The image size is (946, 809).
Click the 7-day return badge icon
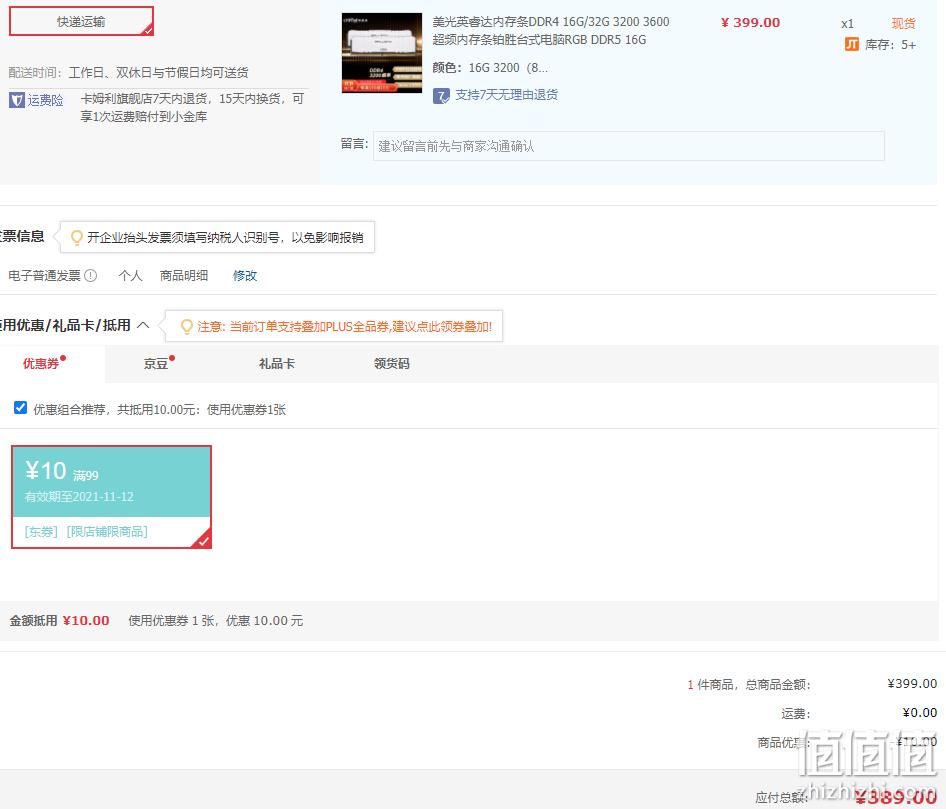(441, 96)
